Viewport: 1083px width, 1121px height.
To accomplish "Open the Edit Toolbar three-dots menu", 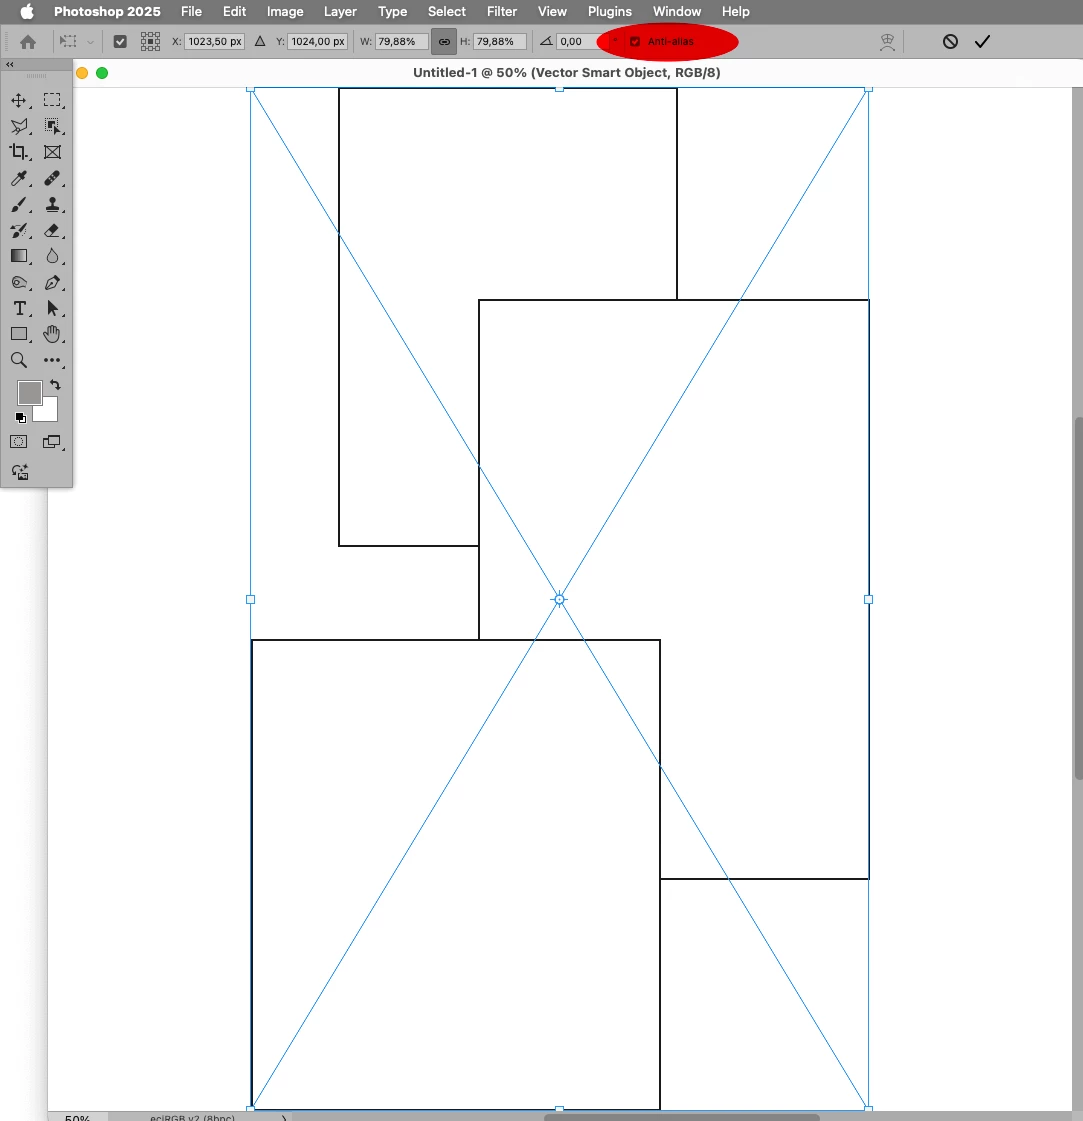I will tap(52, 360).
